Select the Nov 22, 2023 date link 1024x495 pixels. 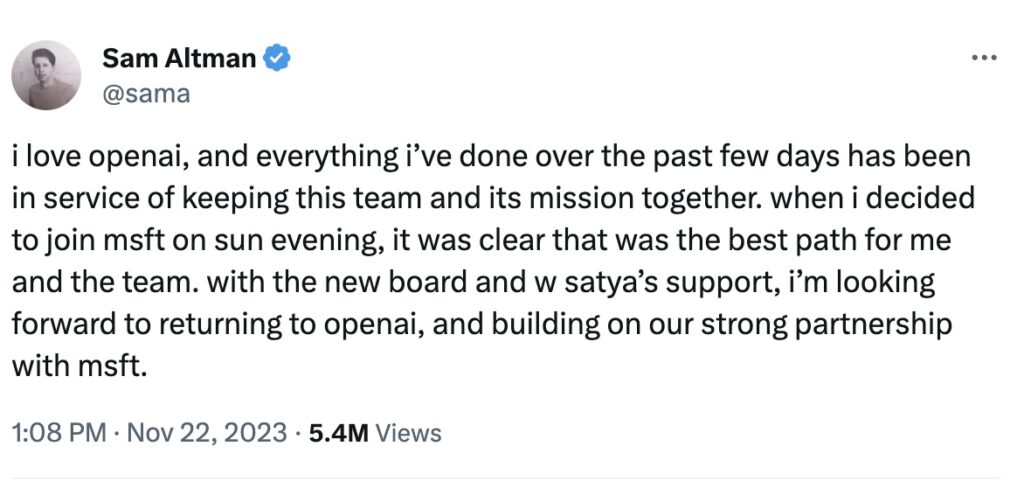[206, 433]
